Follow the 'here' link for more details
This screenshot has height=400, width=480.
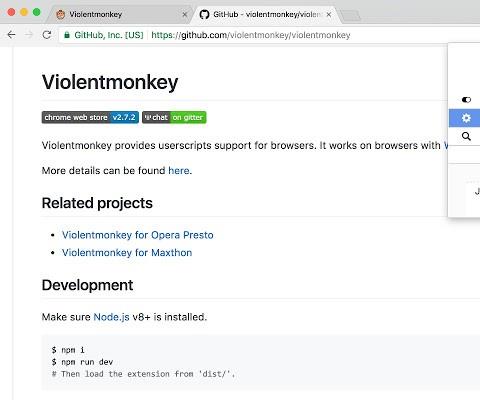[x=179, y=170]
